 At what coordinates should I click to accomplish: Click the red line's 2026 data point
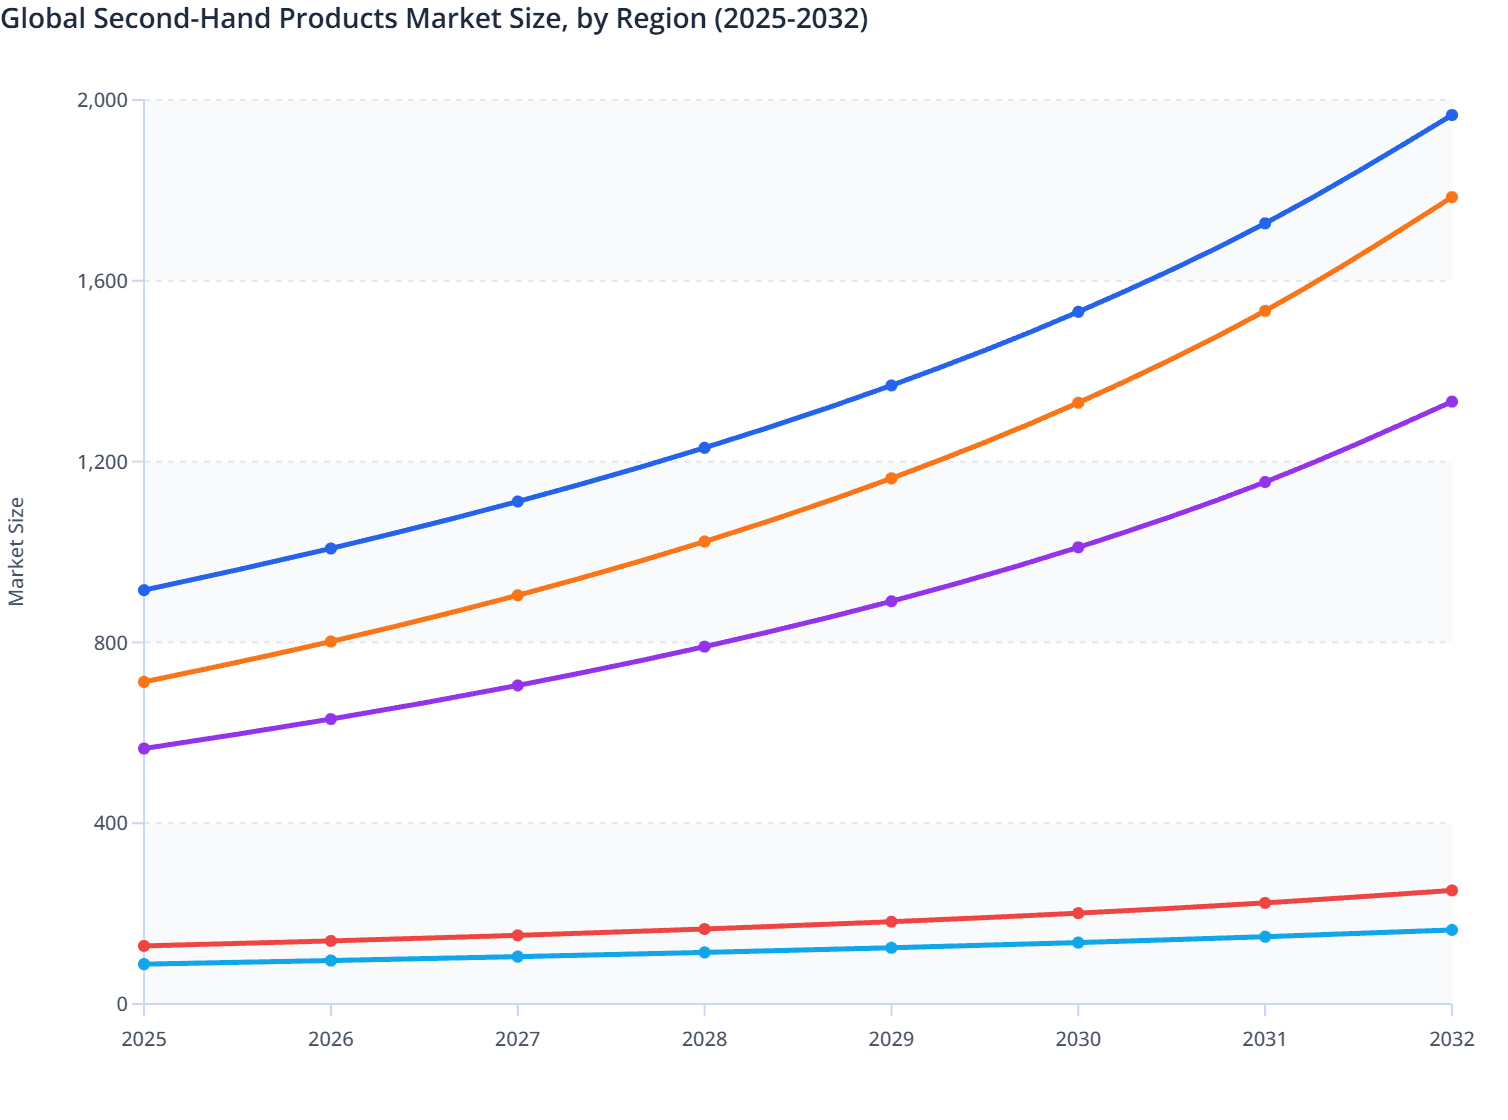pyautogui.click(x=331, y=940)
